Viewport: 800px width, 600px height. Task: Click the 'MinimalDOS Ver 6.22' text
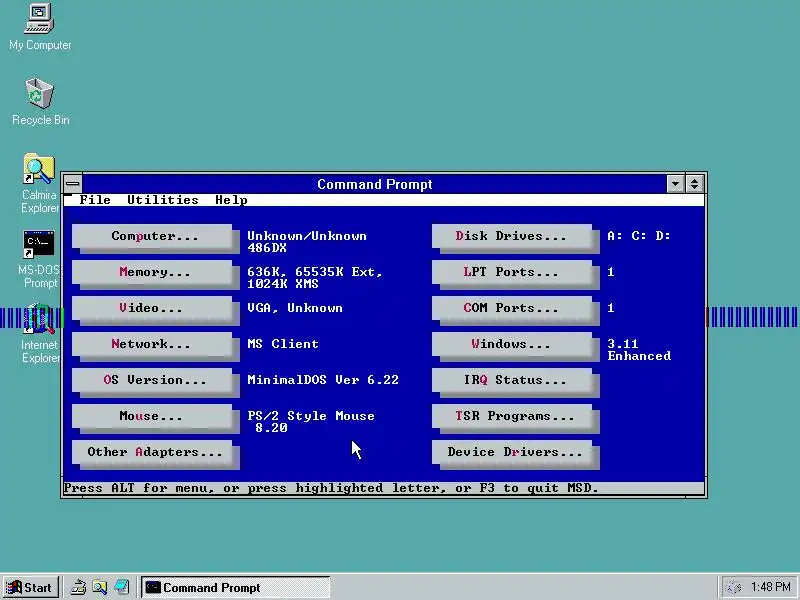322,380
